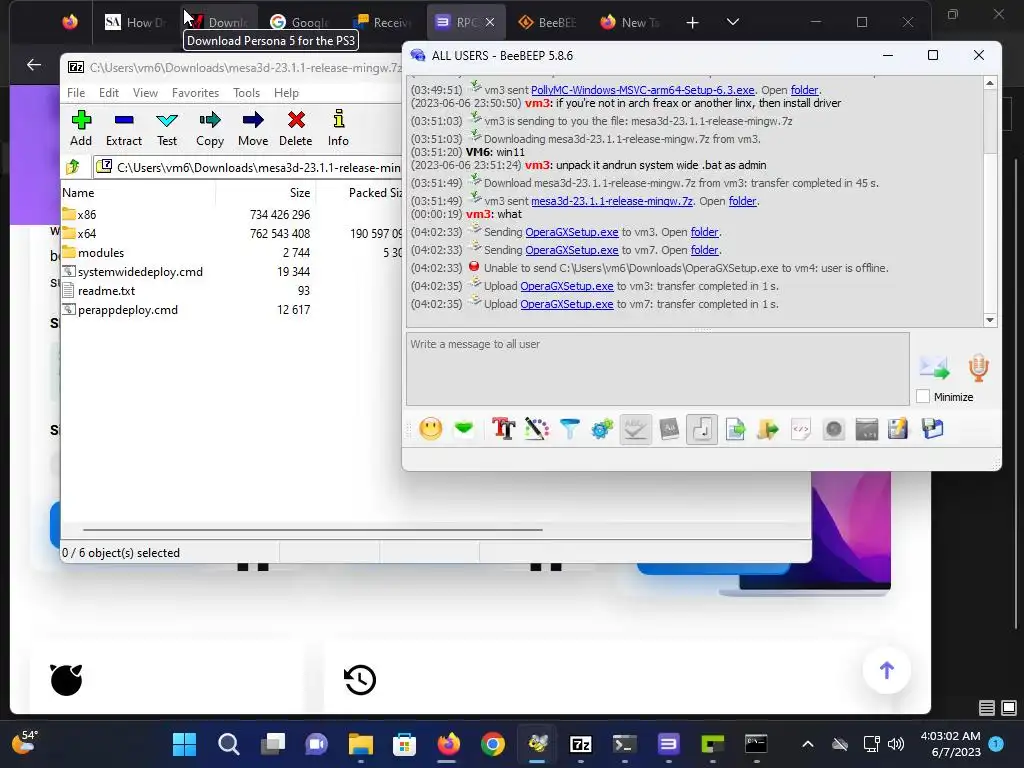Open Google Chrome from the taskbar

click(x=492, y=744)
